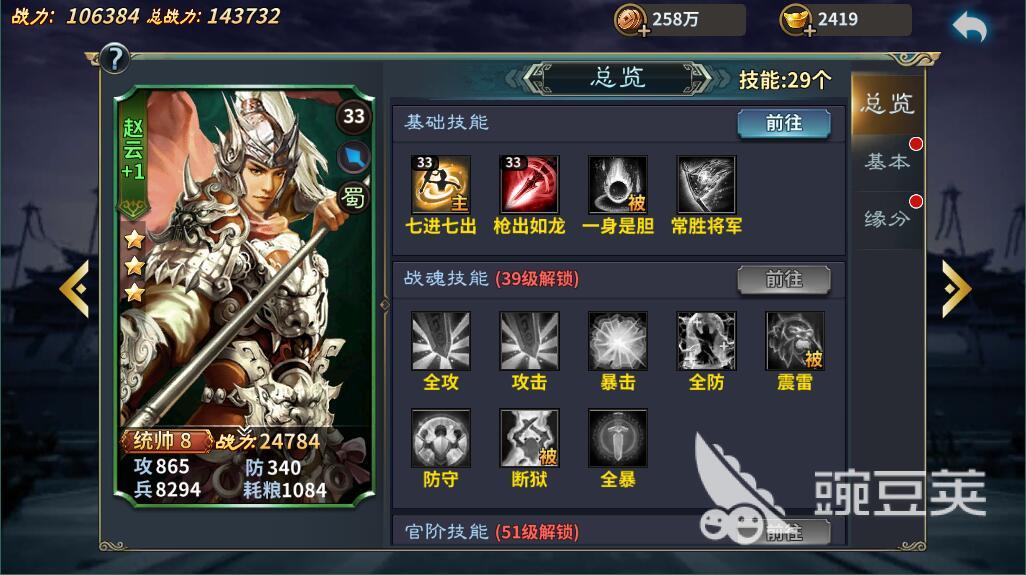Select the 暴击 critical skill icon

pyautogui.click(x=617, y=341)
